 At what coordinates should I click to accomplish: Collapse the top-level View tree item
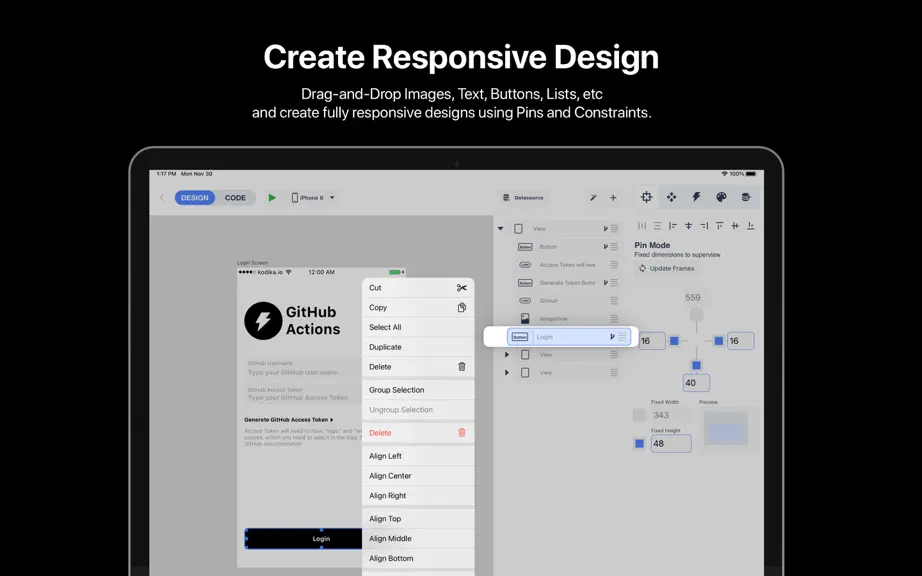coord(500,229)
